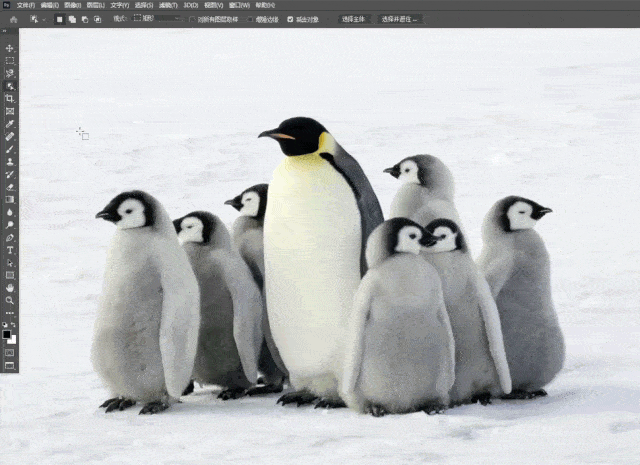Viewport: 640px width, 465px height.
Task: Select the Gradient tool
Action: pos(9,200)
